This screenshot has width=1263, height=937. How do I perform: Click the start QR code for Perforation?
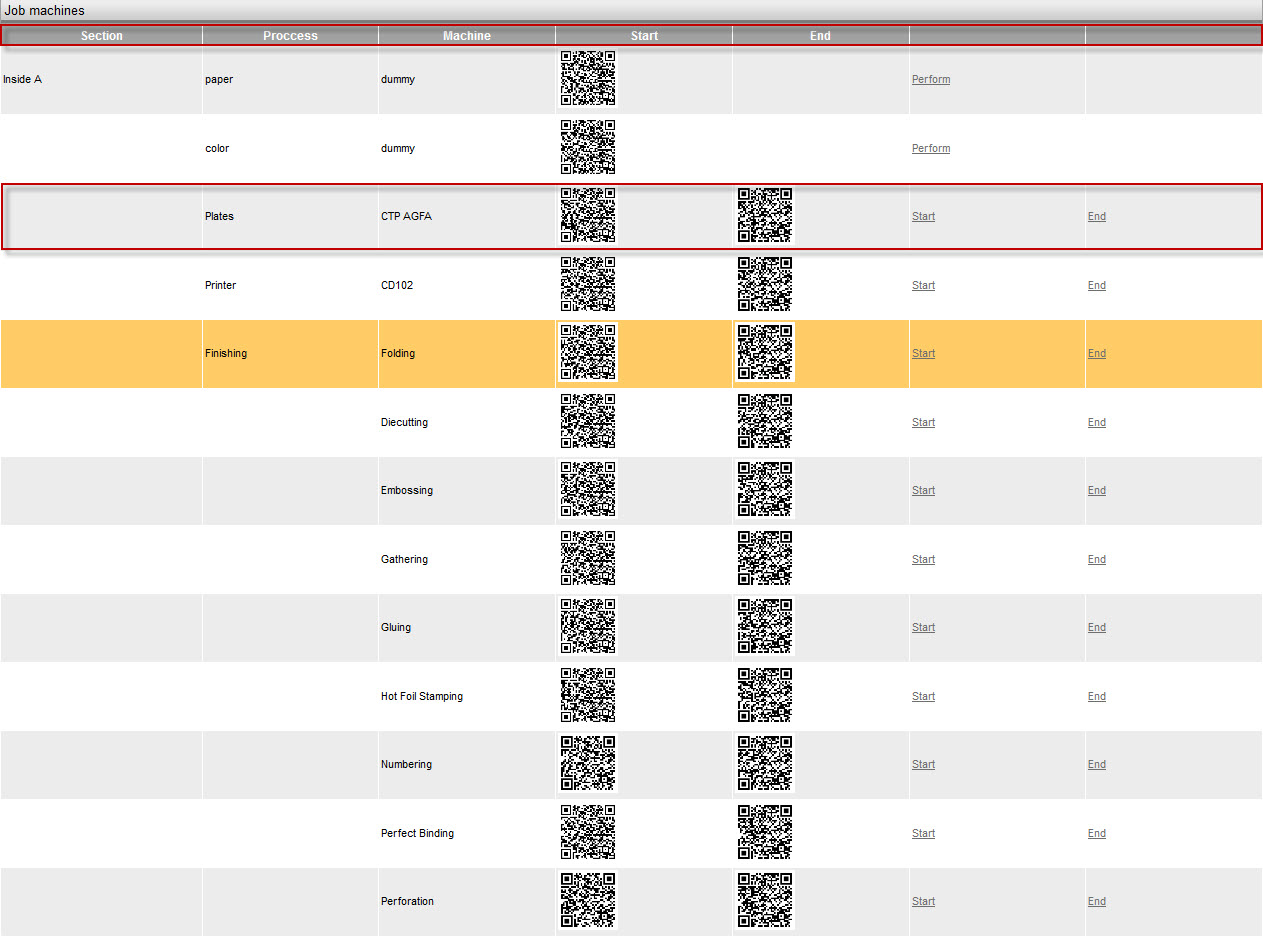[x=588, y=900]
